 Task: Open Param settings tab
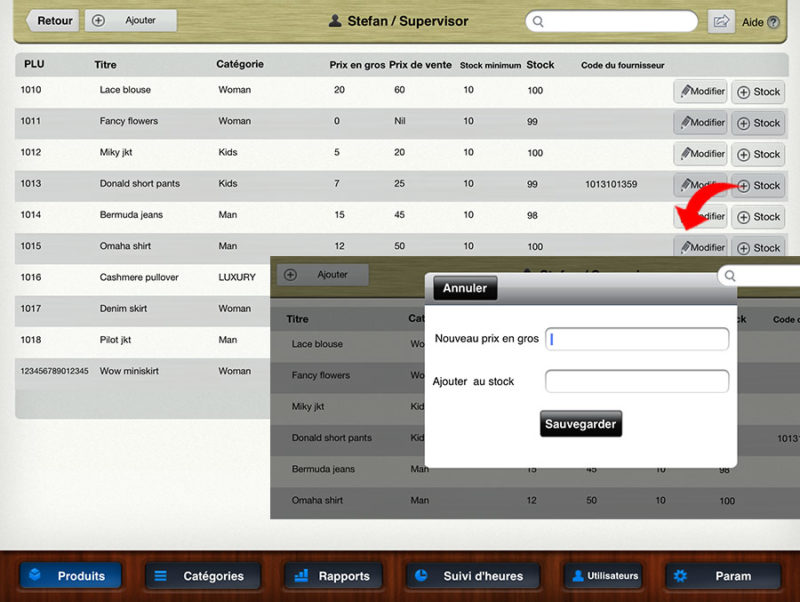click(722, 576)
